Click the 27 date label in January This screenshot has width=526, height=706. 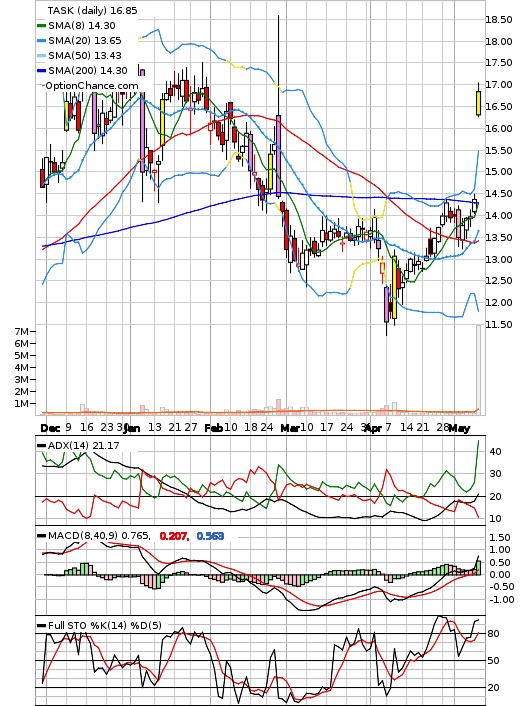pos(190,427)
